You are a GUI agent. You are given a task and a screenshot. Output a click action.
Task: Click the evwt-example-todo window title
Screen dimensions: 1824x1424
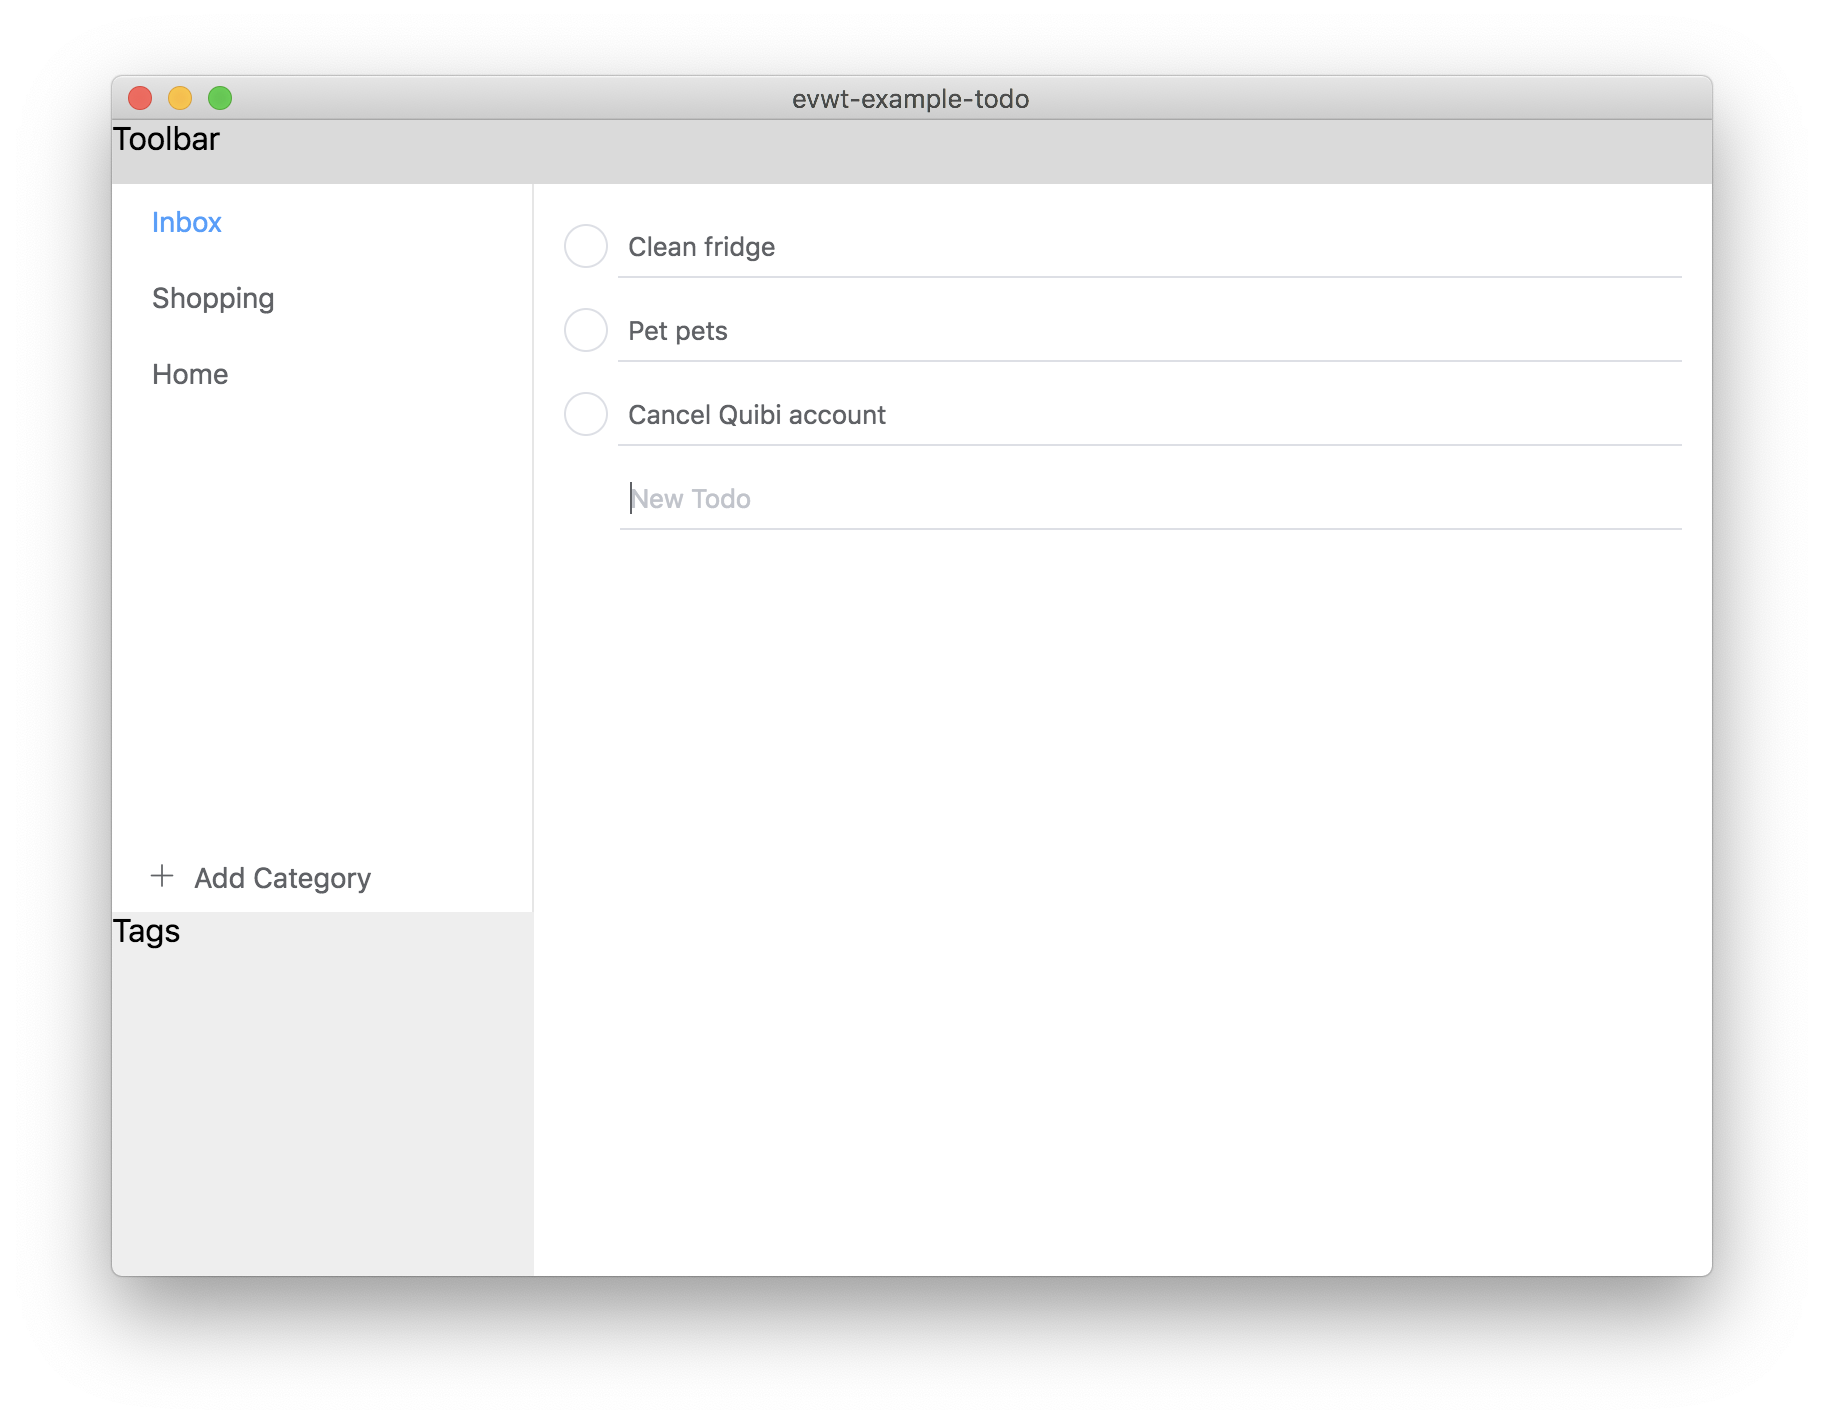[x=910, y=99]
